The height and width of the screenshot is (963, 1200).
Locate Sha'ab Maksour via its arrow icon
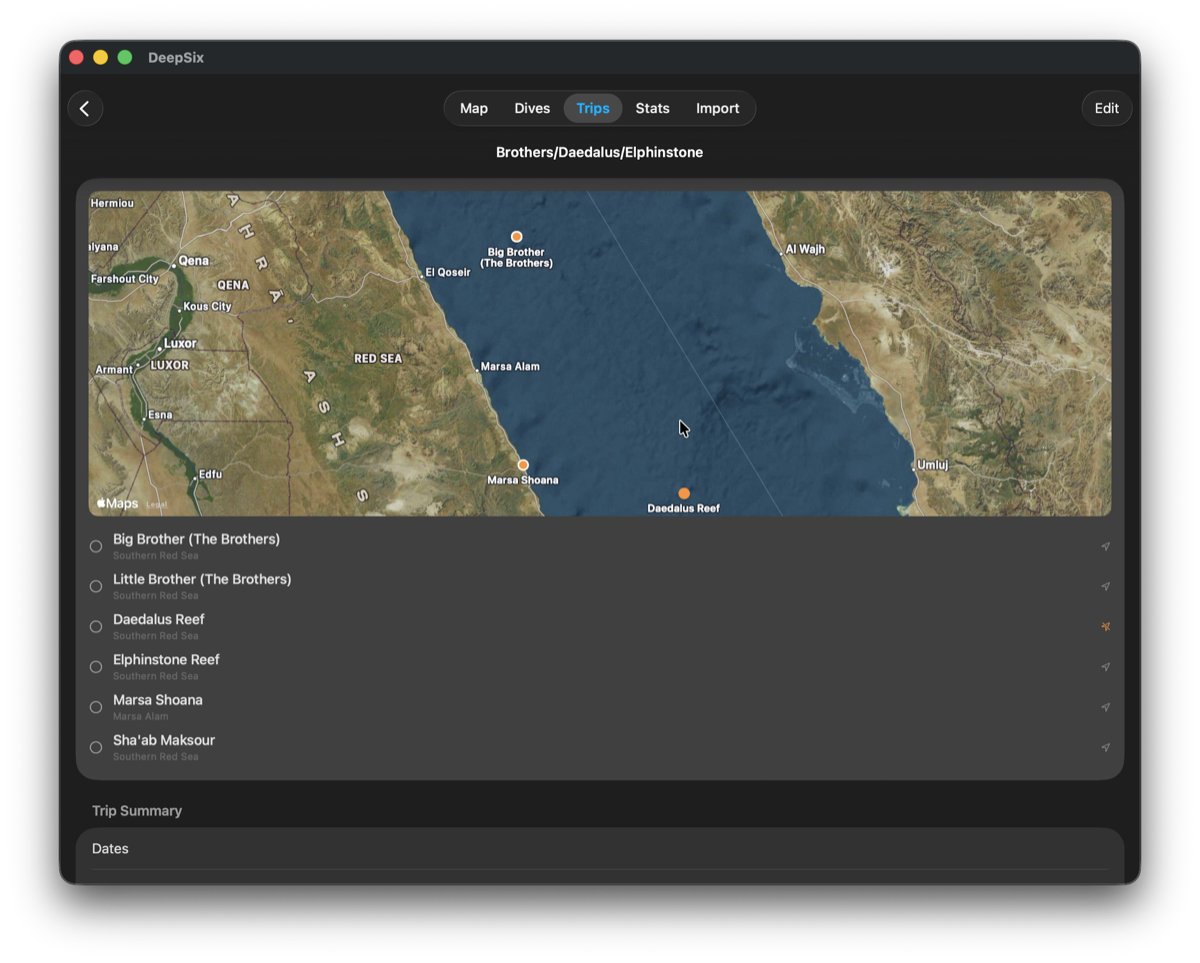pos(1105,747)
